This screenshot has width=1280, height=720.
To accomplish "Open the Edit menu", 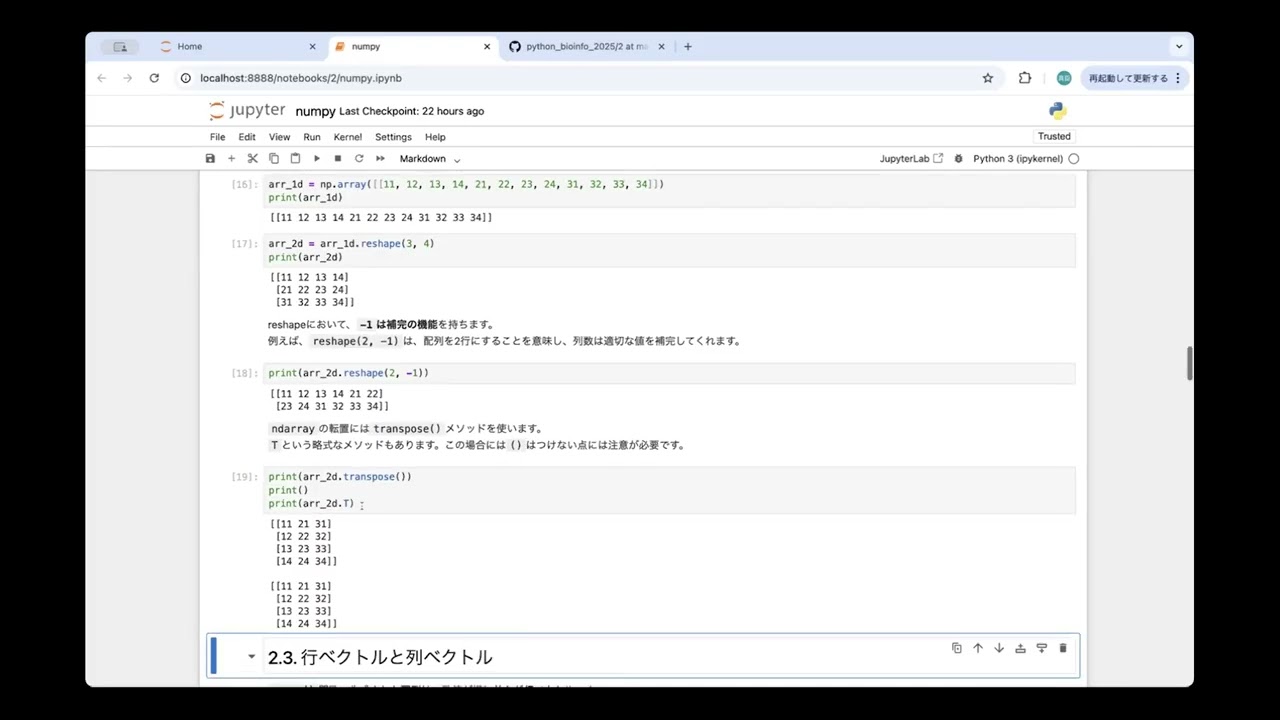I will point(247,137).
